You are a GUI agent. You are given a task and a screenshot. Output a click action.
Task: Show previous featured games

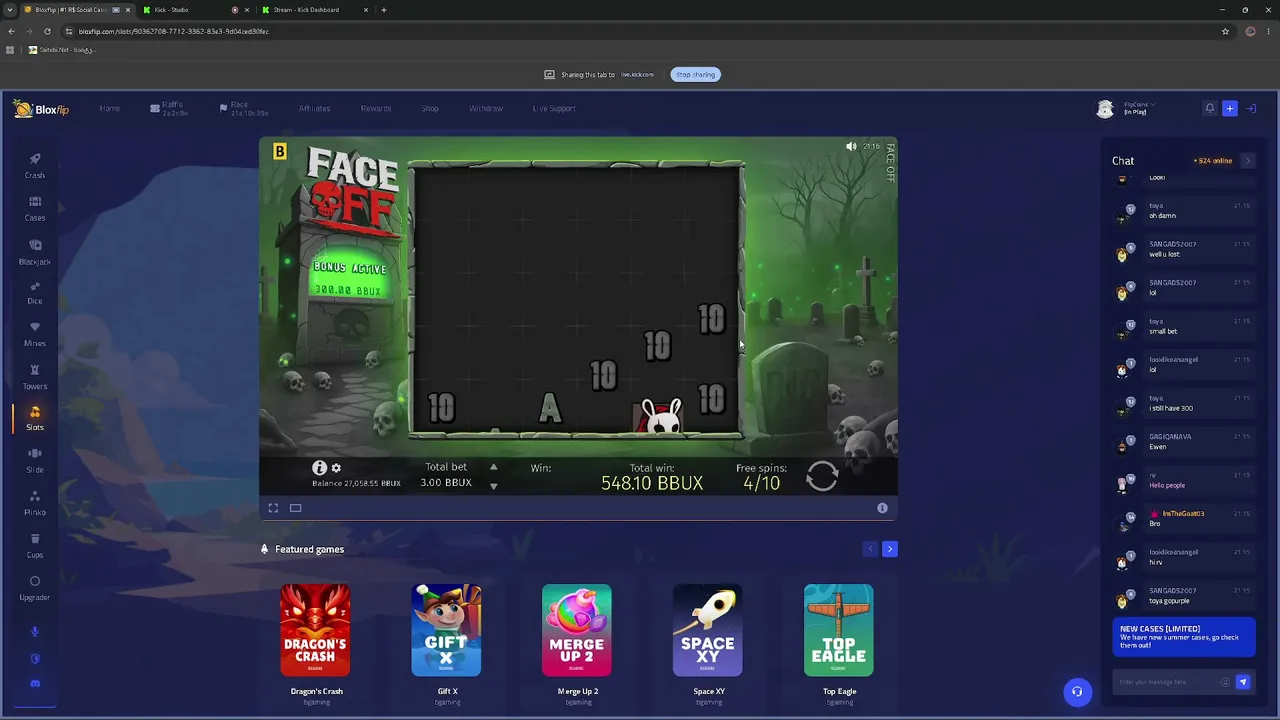click(870, 549)
